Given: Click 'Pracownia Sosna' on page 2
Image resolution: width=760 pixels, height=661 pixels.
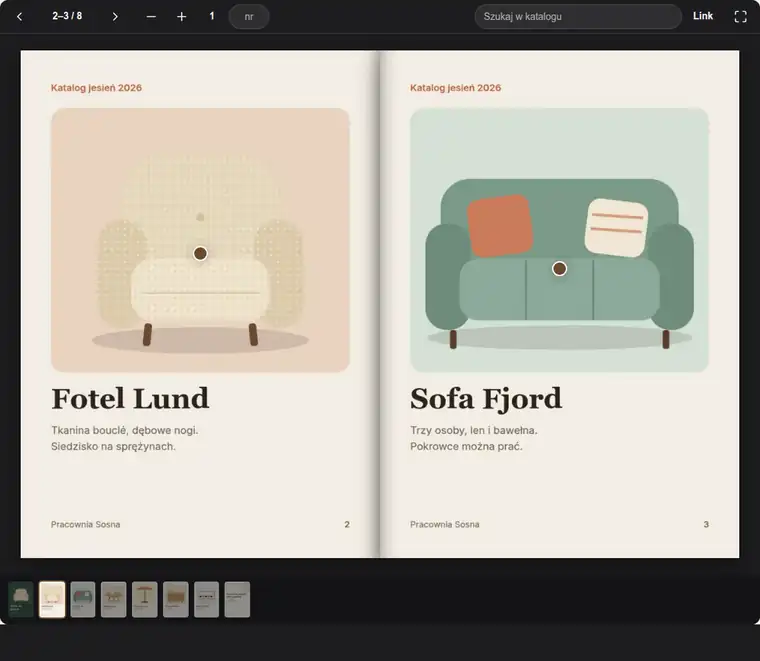Looking at the screenshot, I should click(x=85, y=524).
